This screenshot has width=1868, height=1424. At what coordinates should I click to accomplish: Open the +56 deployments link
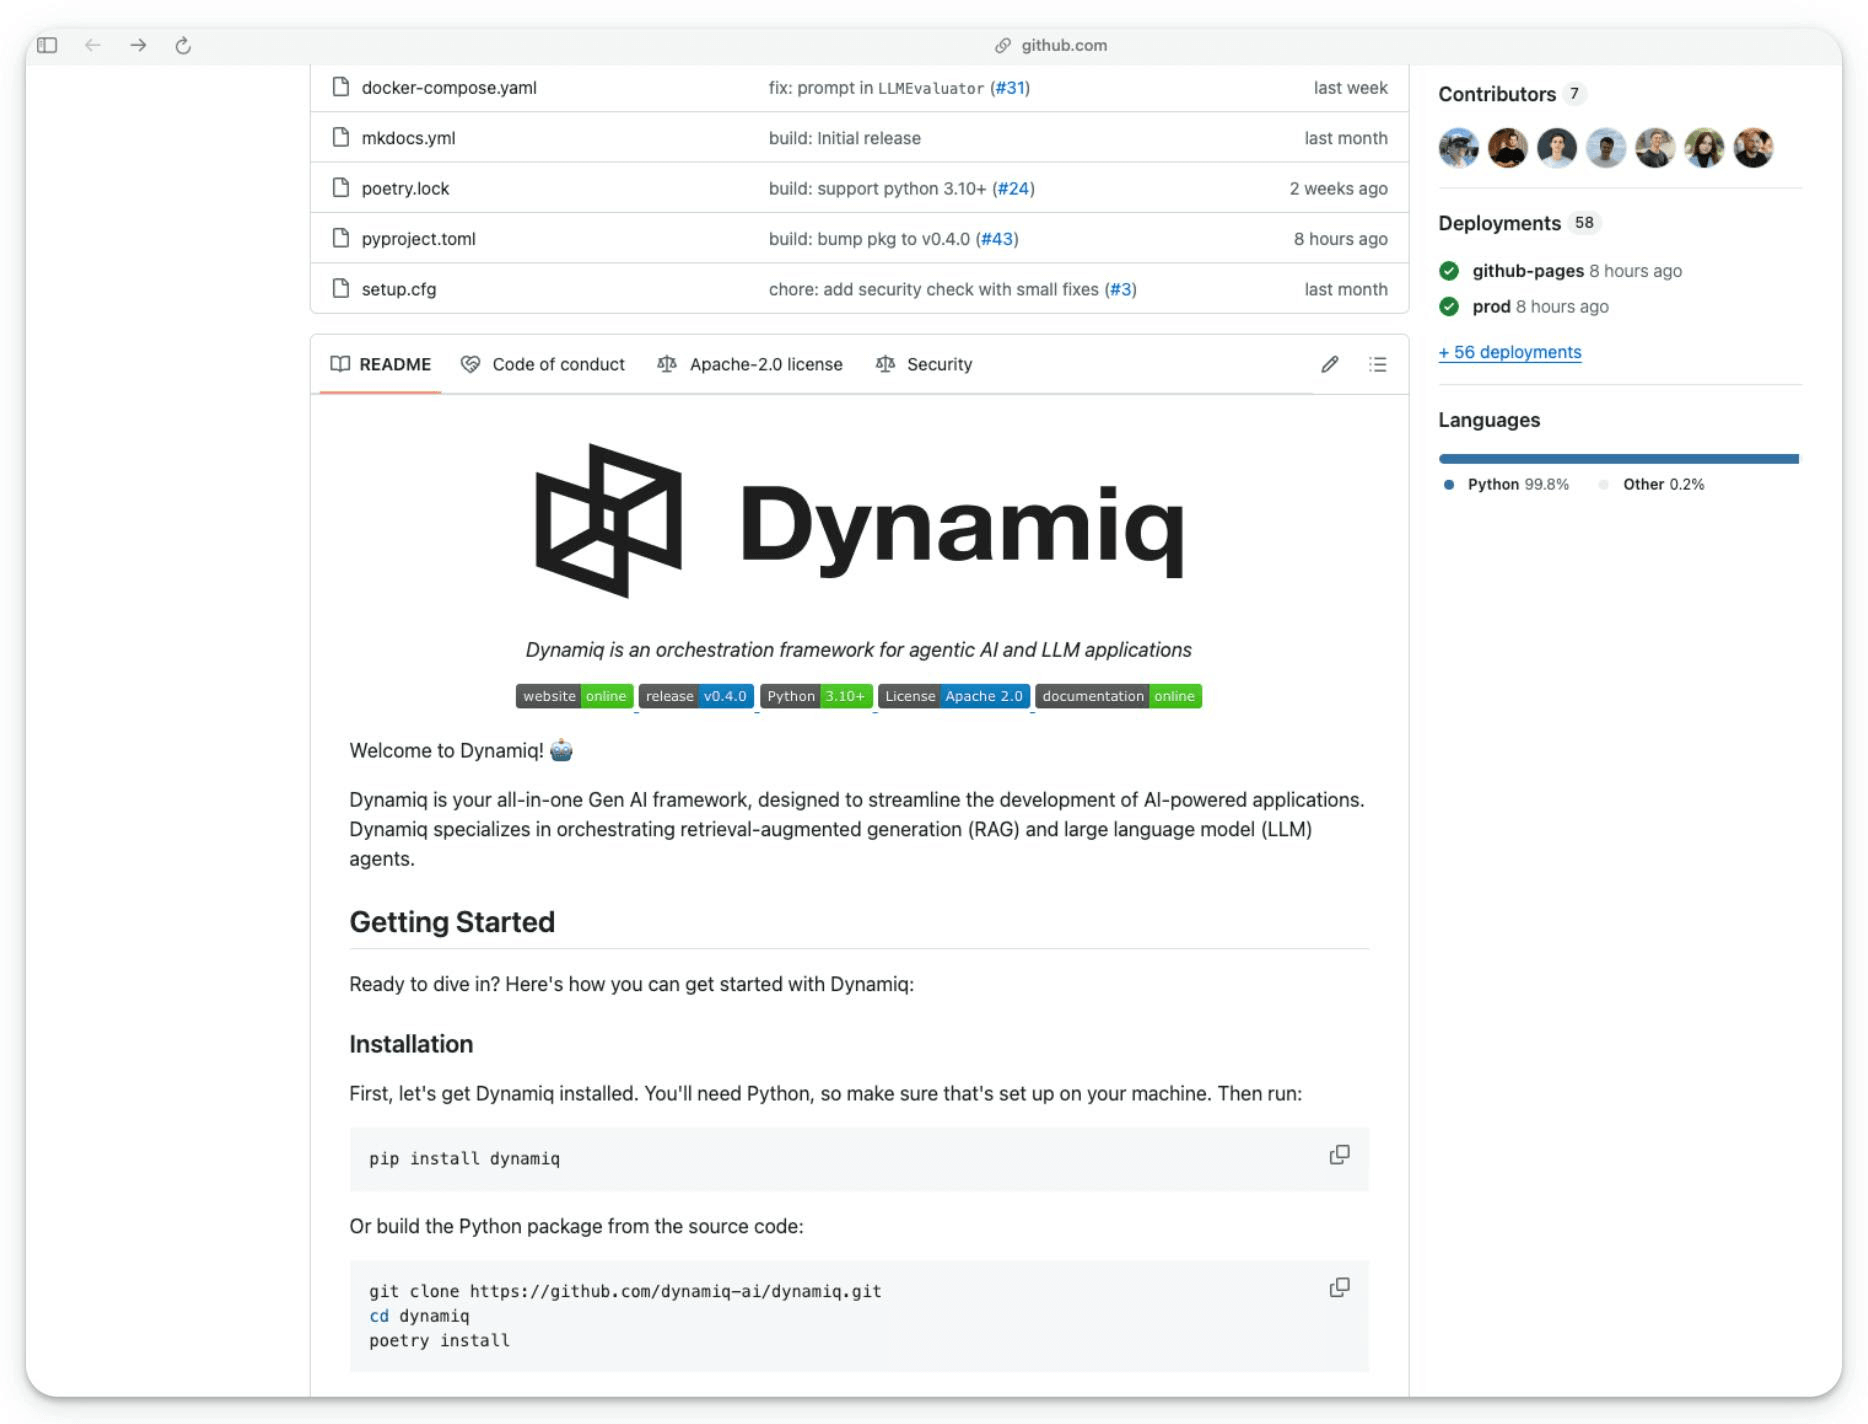[1509, 352]
